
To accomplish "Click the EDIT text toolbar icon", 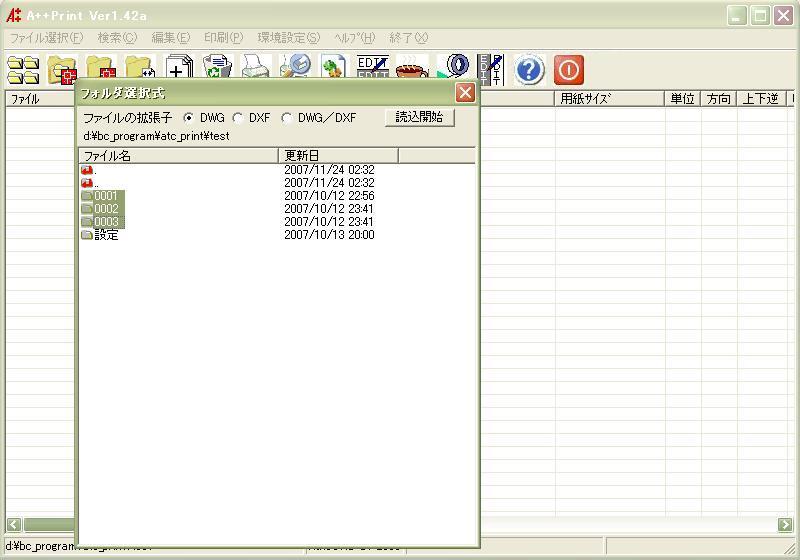I will [373, 69].
